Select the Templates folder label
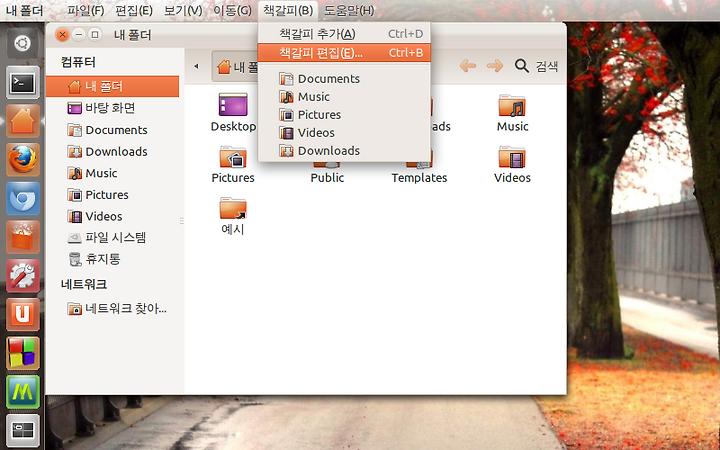720x450 pixels. click(419, 178)
